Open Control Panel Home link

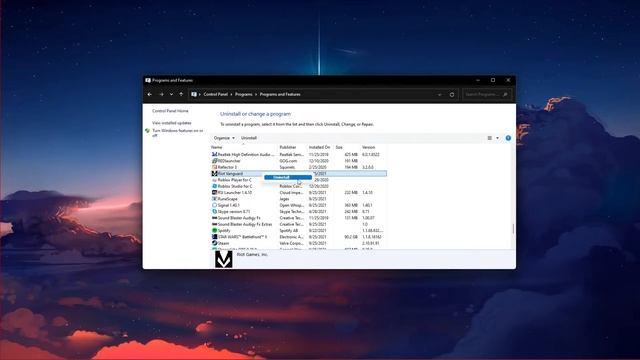(170, 111)
